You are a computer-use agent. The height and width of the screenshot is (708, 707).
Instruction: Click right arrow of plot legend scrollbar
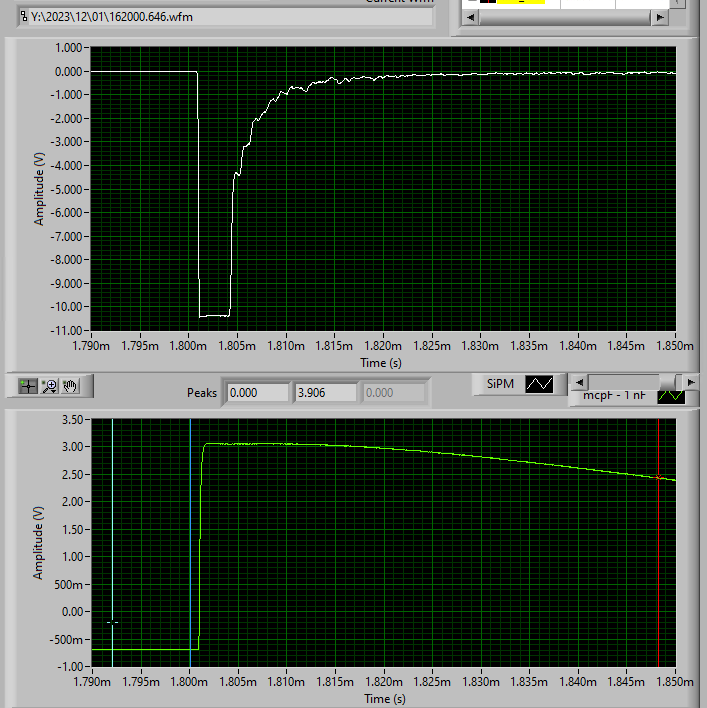(690, 382)
